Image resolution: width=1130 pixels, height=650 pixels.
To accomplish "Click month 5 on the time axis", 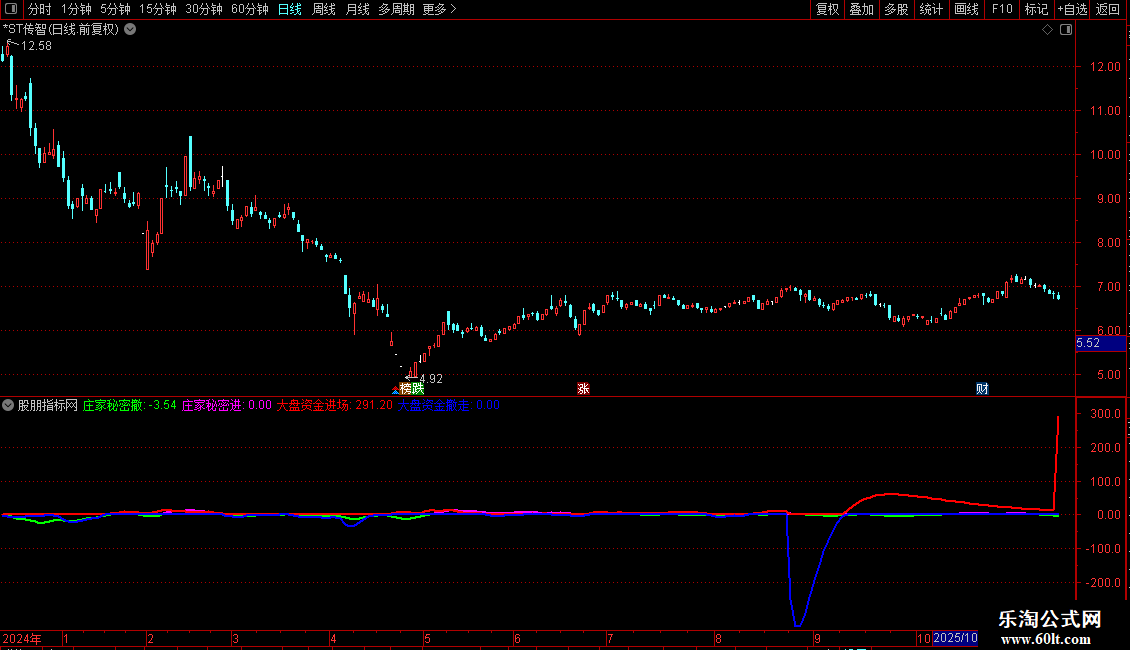I will click(427, 639).
